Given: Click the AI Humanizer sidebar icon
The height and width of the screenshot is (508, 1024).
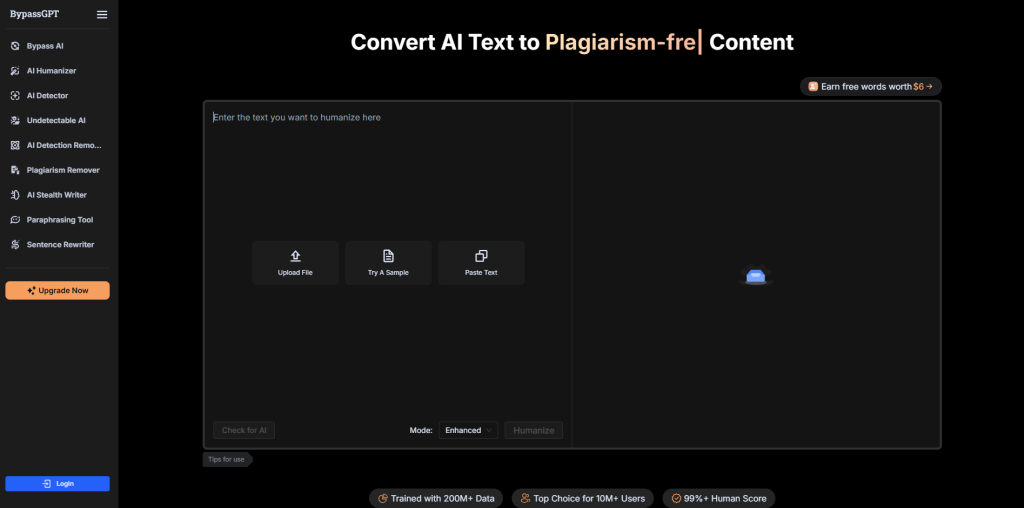Looking at the screenshot, I should 15,71.
